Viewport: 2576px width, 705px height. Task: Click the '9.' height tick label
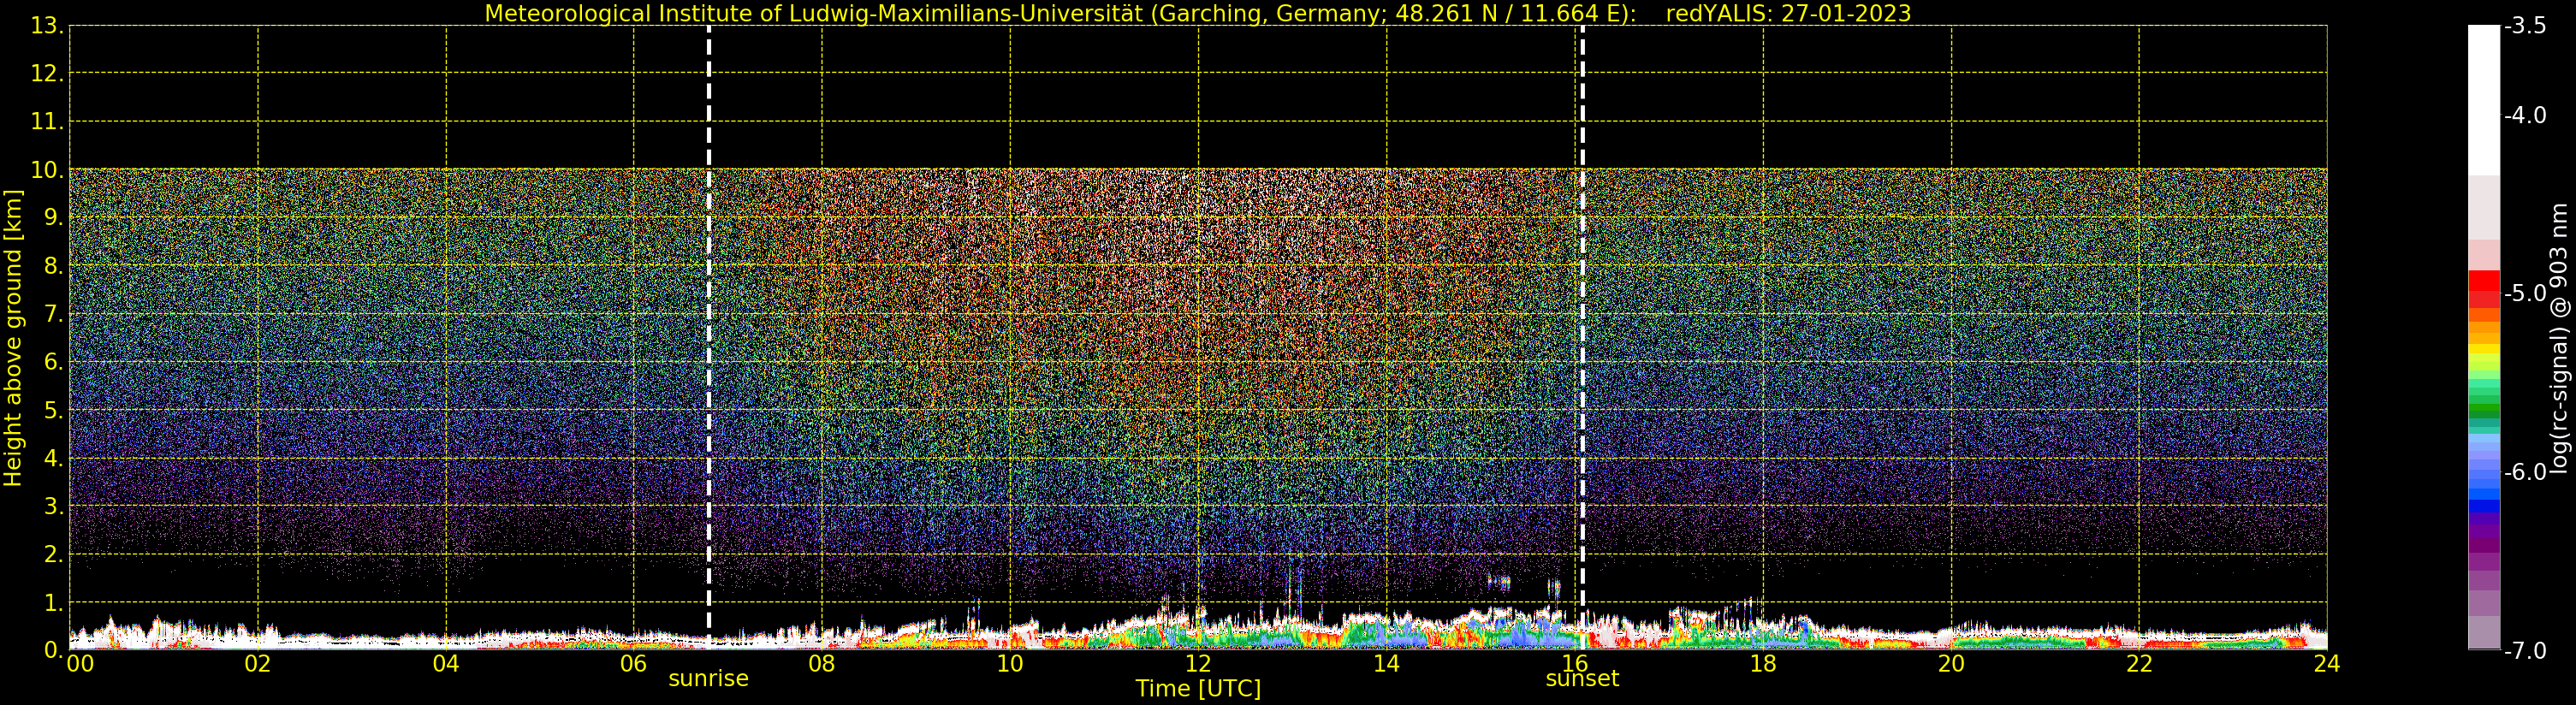click(53, 218)
